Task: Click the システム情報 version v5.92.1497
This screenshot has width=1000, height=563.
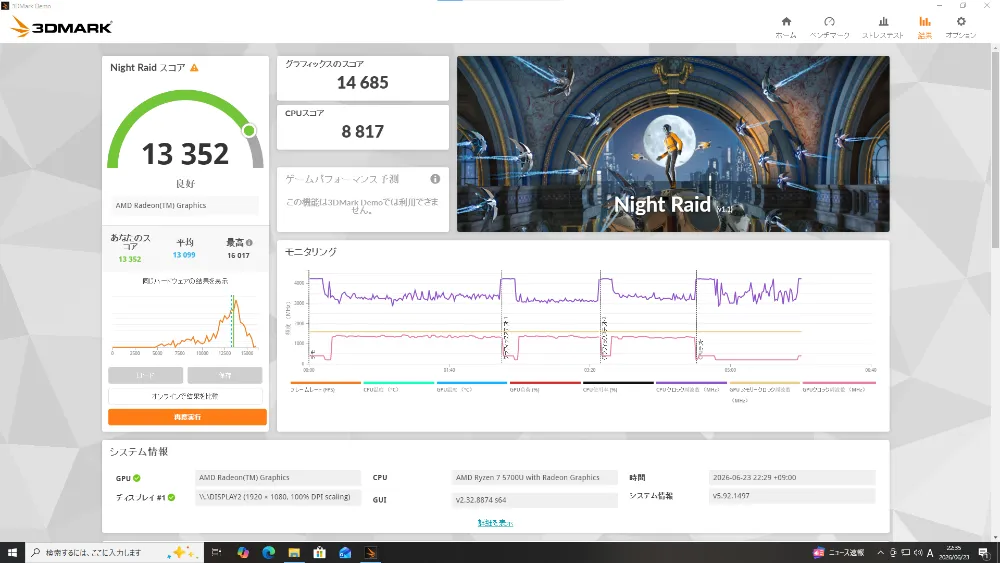Action: (791, 495)
